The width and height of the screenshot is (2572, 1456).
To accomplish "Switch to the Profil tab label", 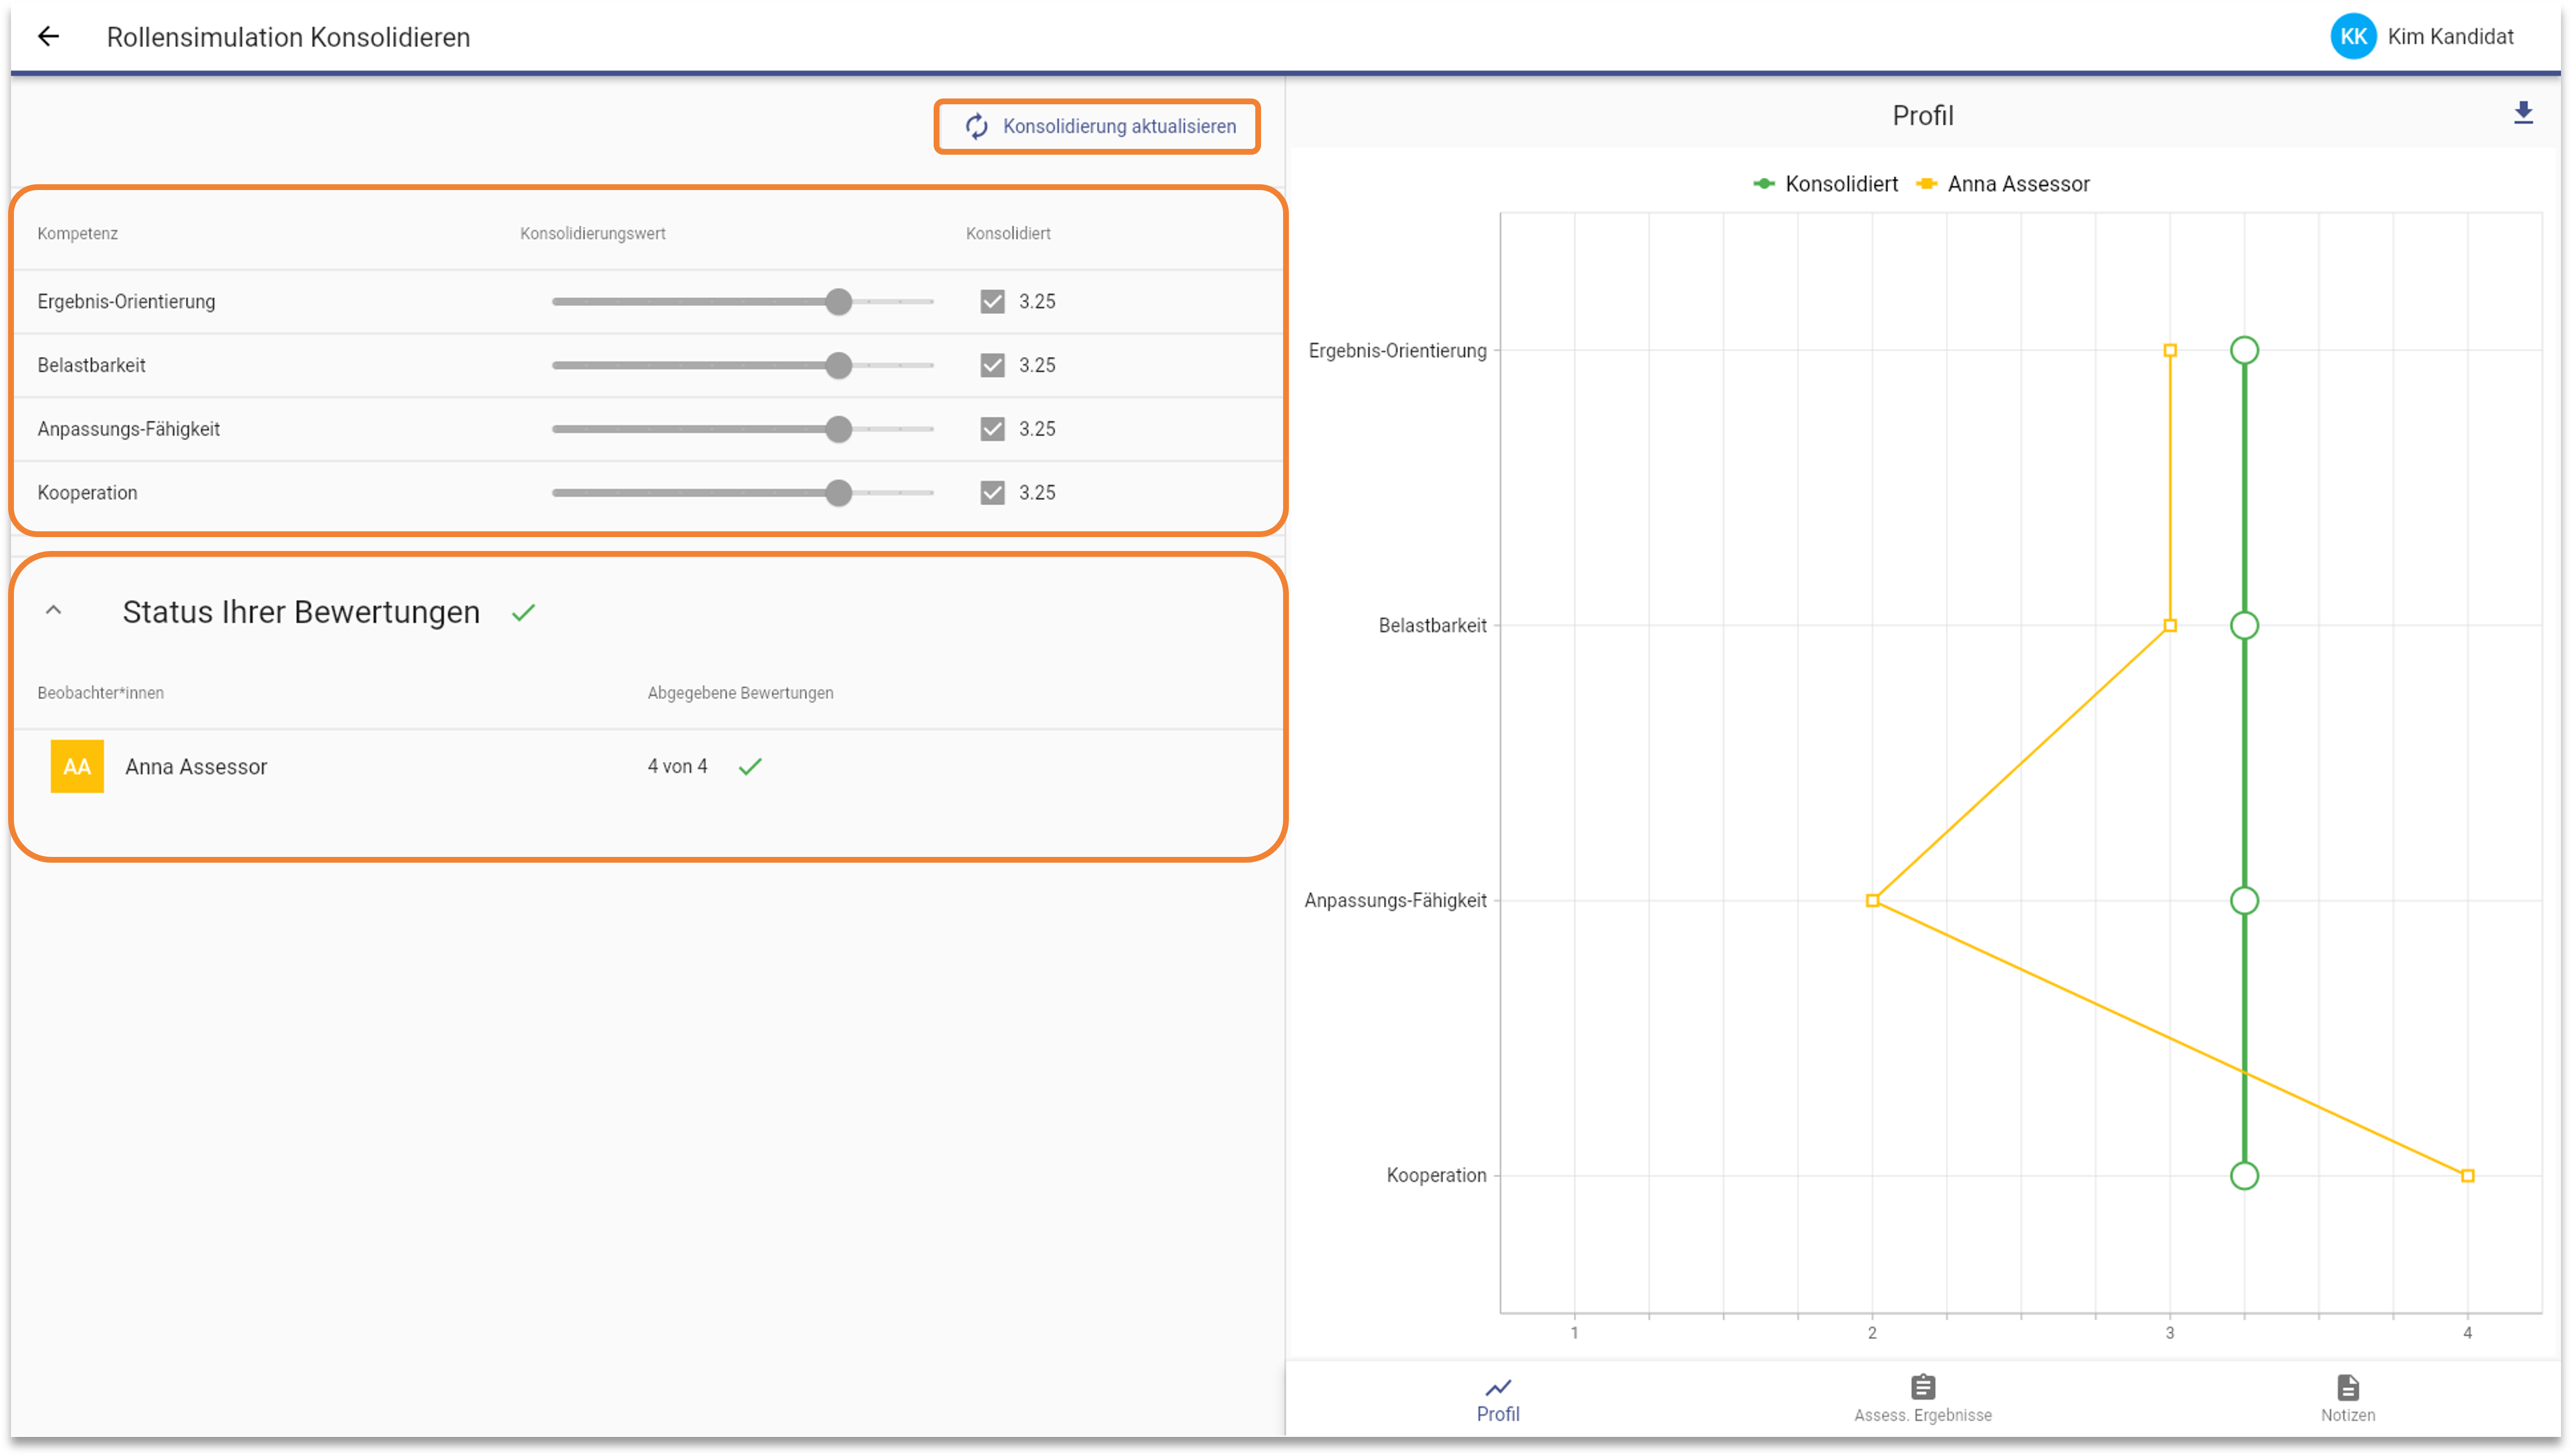I will pyautogui.click(x=1497, y=1414).
